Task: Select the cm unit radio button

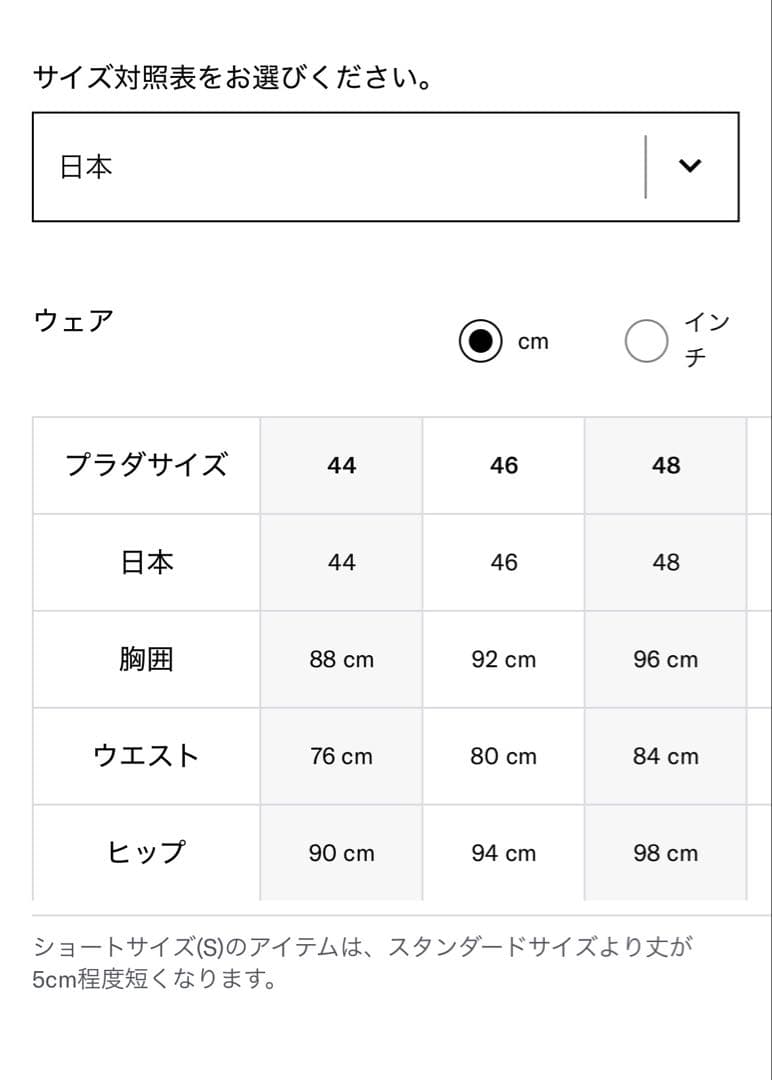Action: tap(481, 342)
